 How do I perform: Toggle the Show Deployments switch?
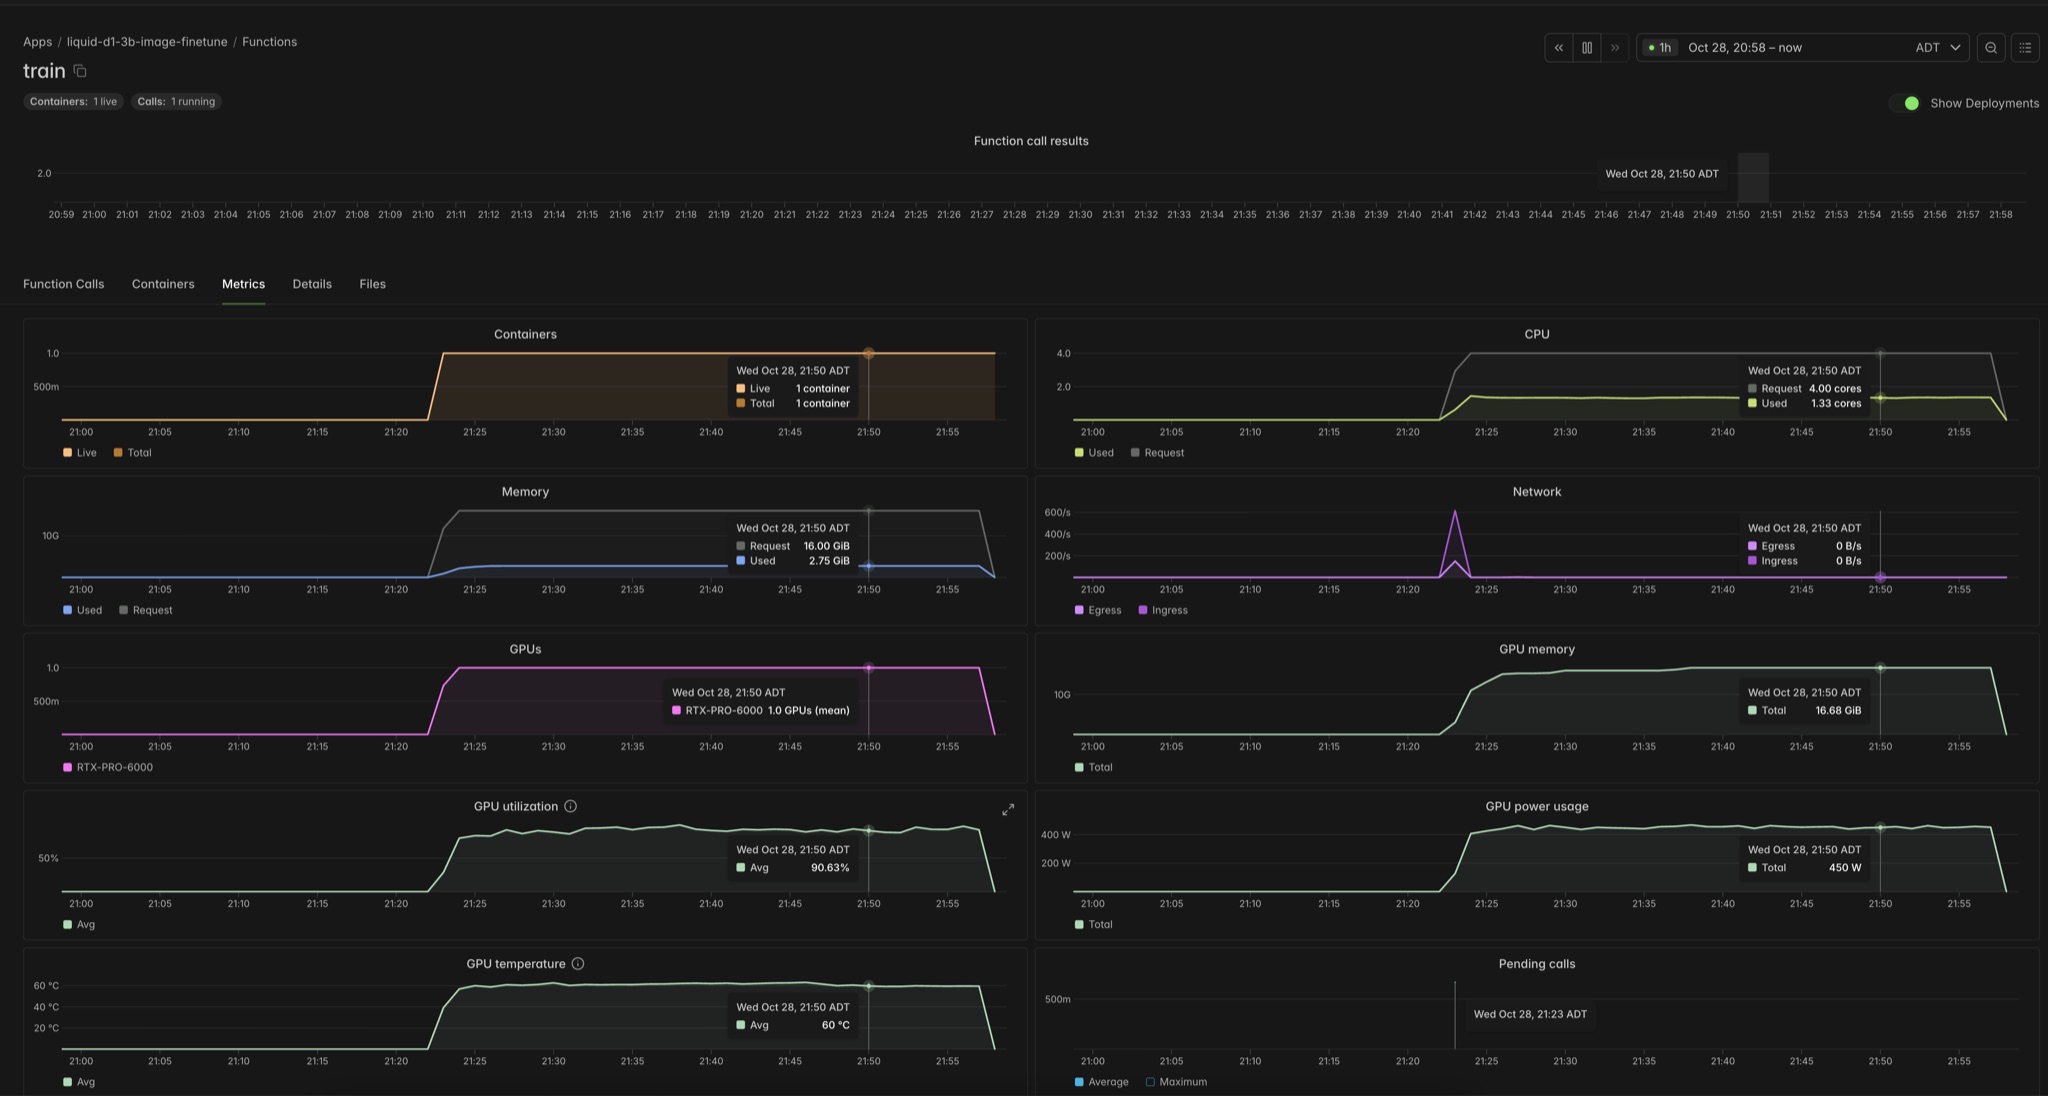[x=1905, y=103]
